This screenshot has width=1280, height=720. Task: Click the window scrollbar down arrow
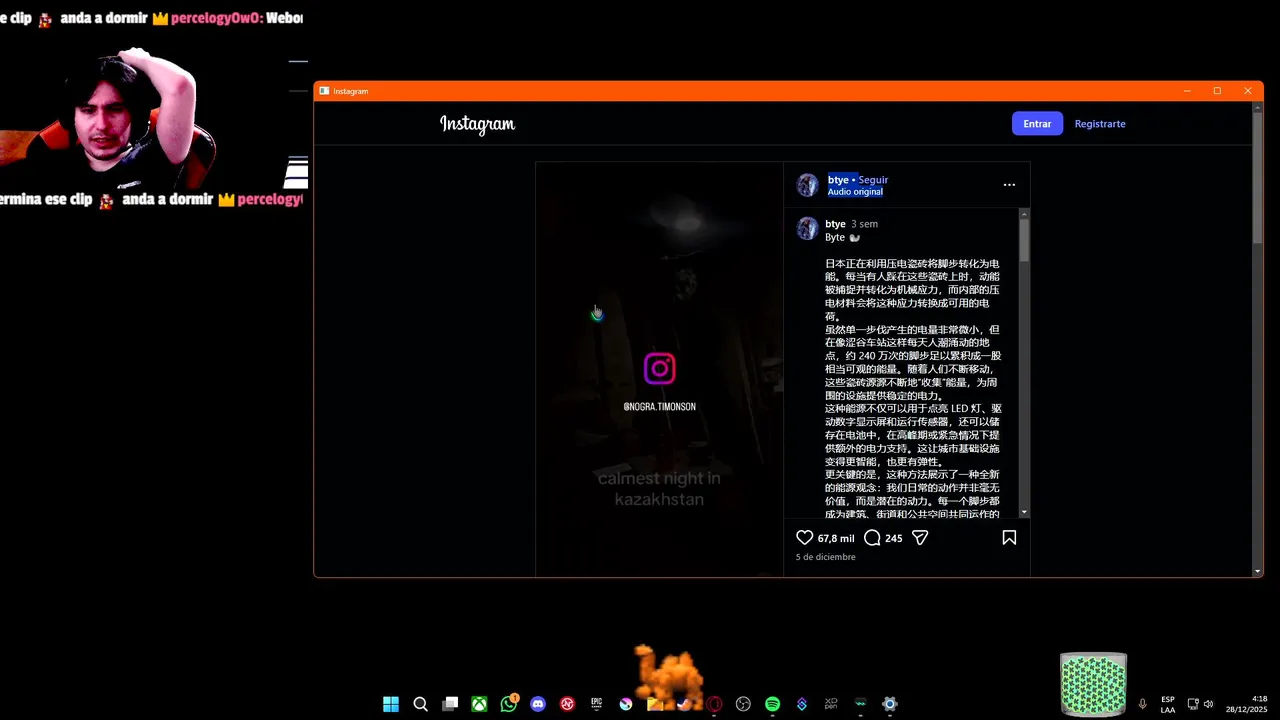pos(1258,571)
